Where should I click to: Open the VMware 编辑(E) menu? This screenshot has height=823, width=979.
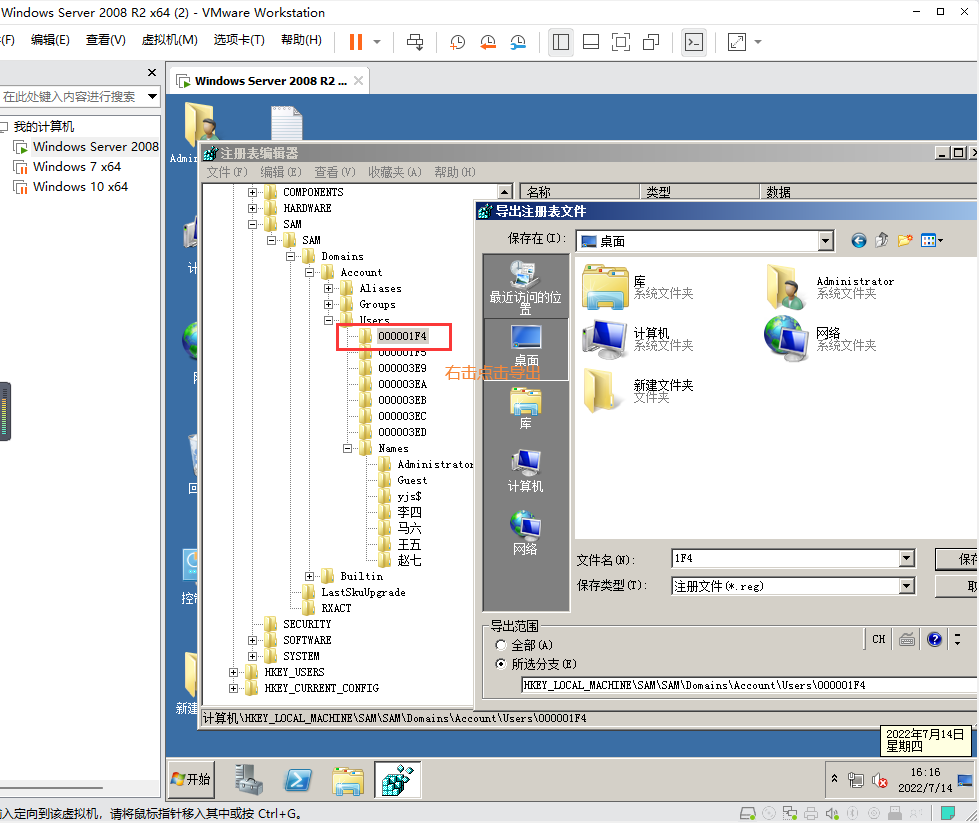tap(50, 40)
